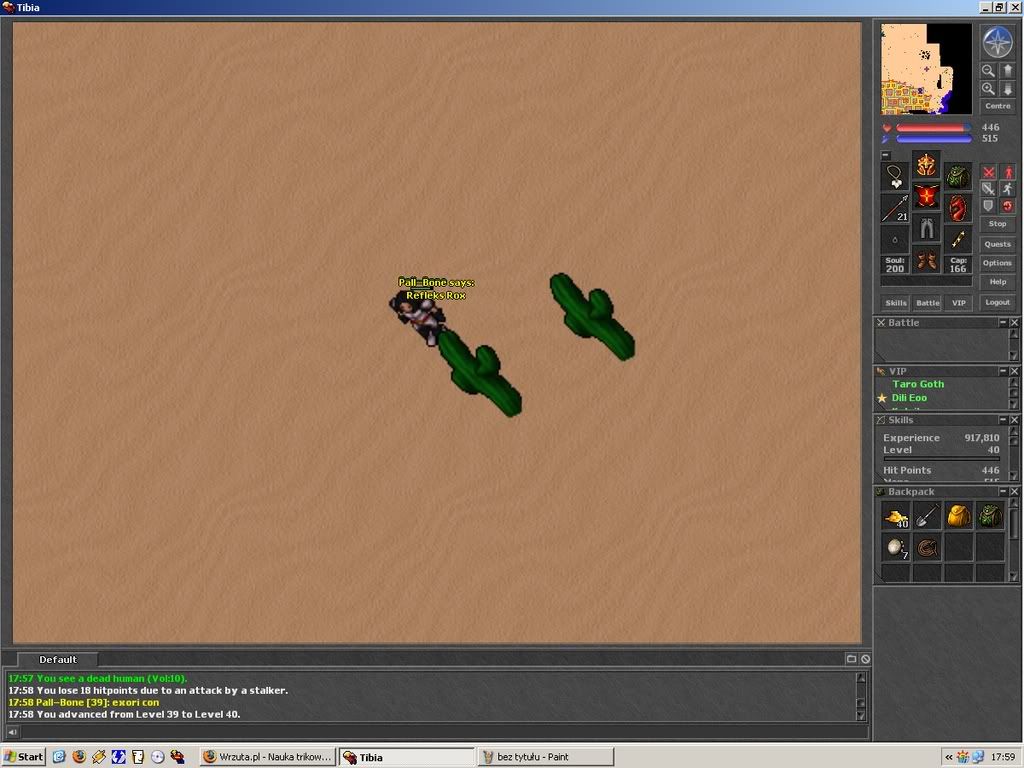Viewport: 1024px width, 768px height.
Task: Click the Backpack panel scrollbar
Action: point(1014,539)
